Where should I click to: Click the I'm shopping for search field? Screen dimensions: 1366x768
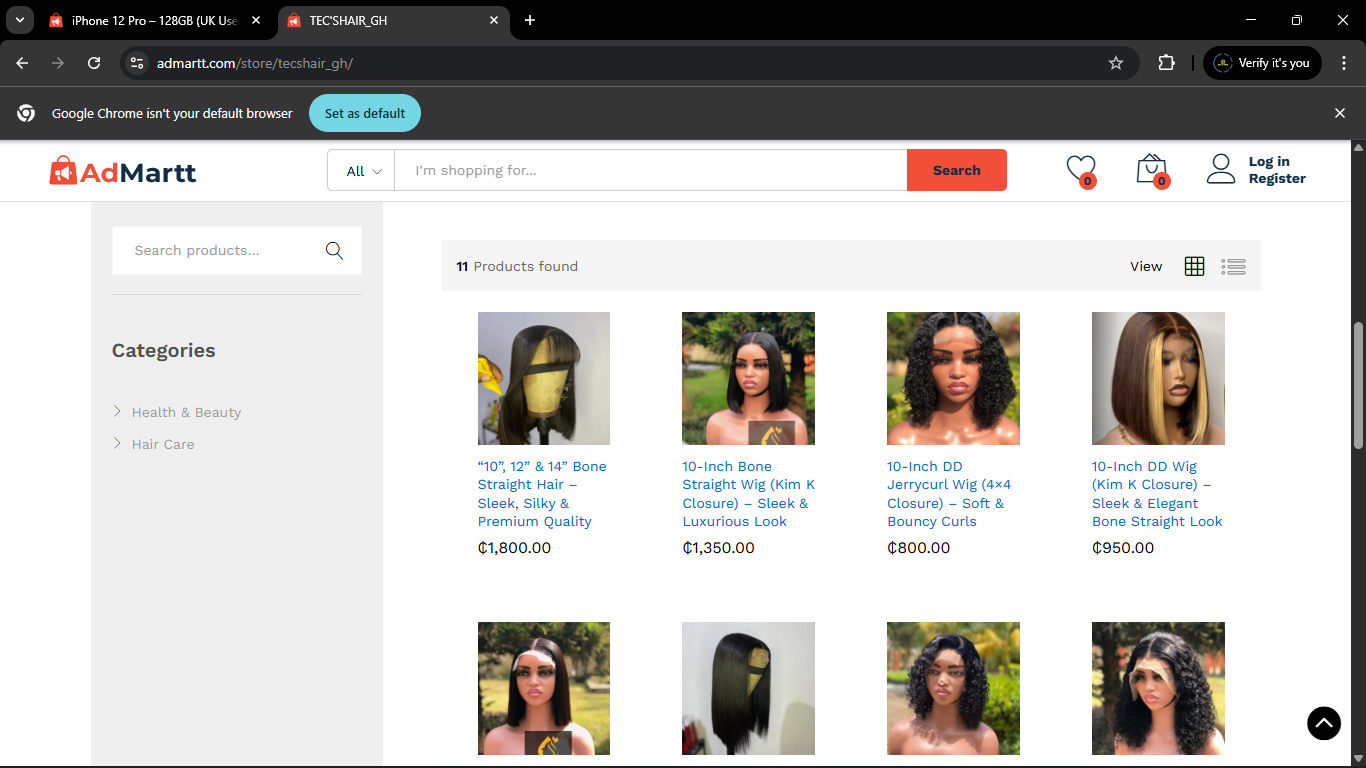tap(651, 170)
